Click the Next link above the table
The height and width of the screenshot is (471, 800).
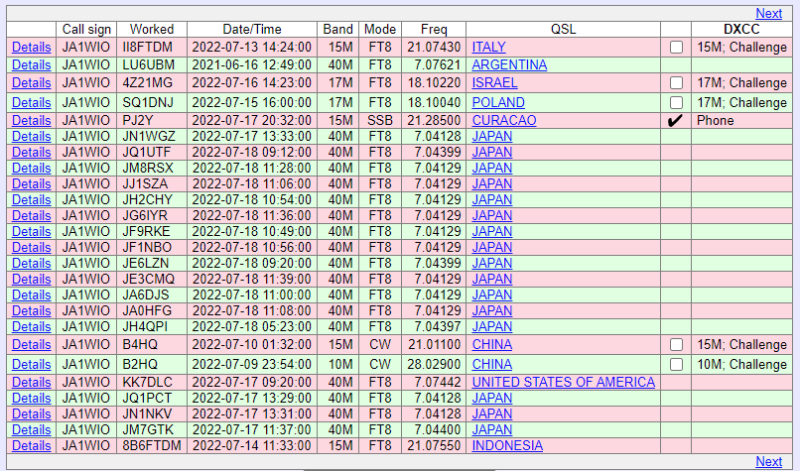(x=769, y=13)
